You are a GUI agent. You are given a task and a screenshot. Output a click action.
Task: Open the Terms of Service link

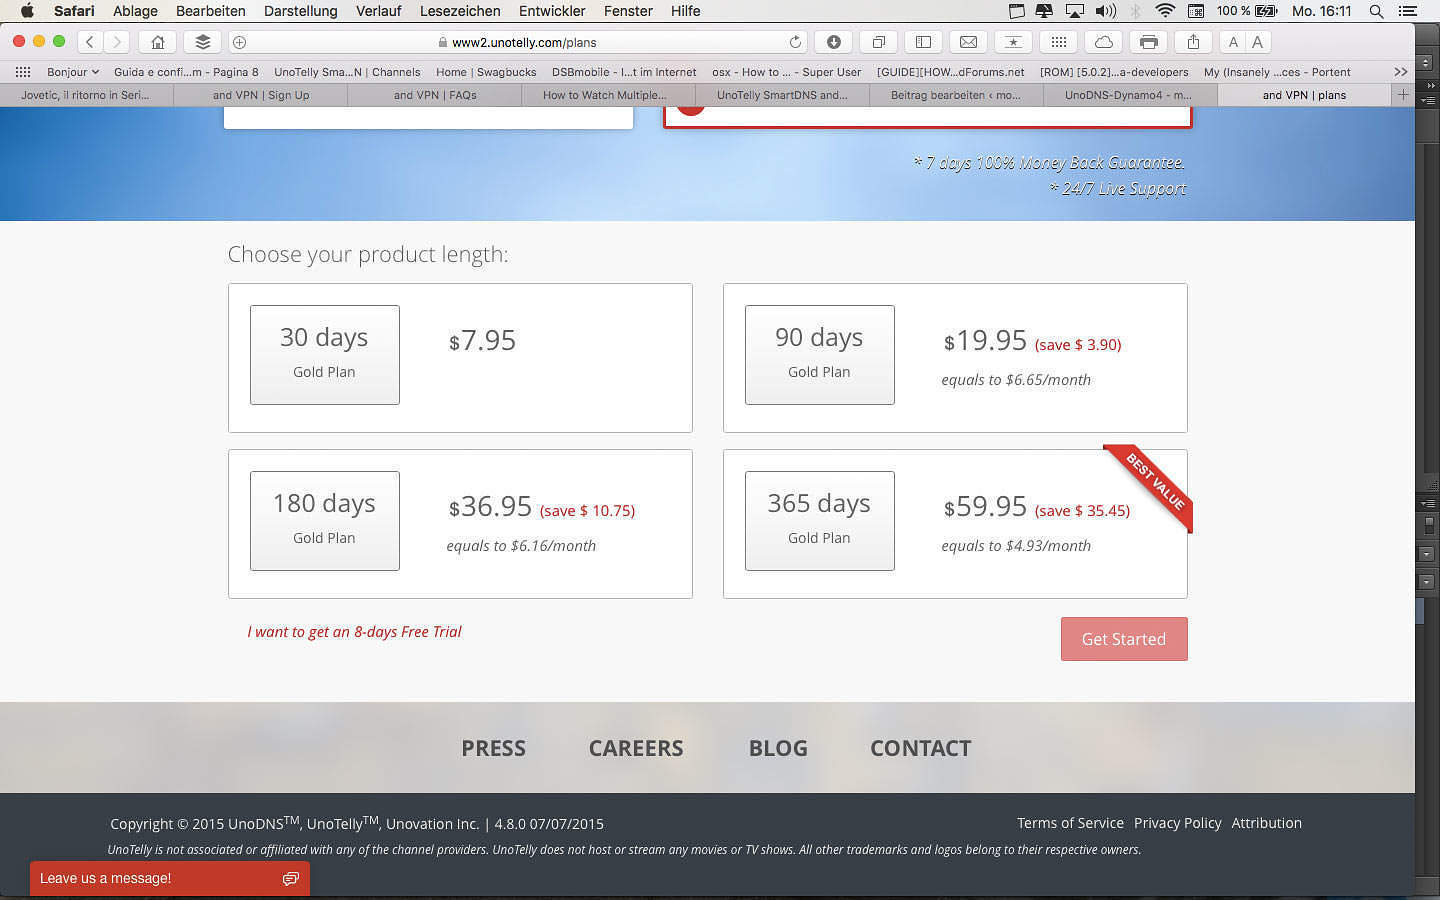pos(1070,823)
